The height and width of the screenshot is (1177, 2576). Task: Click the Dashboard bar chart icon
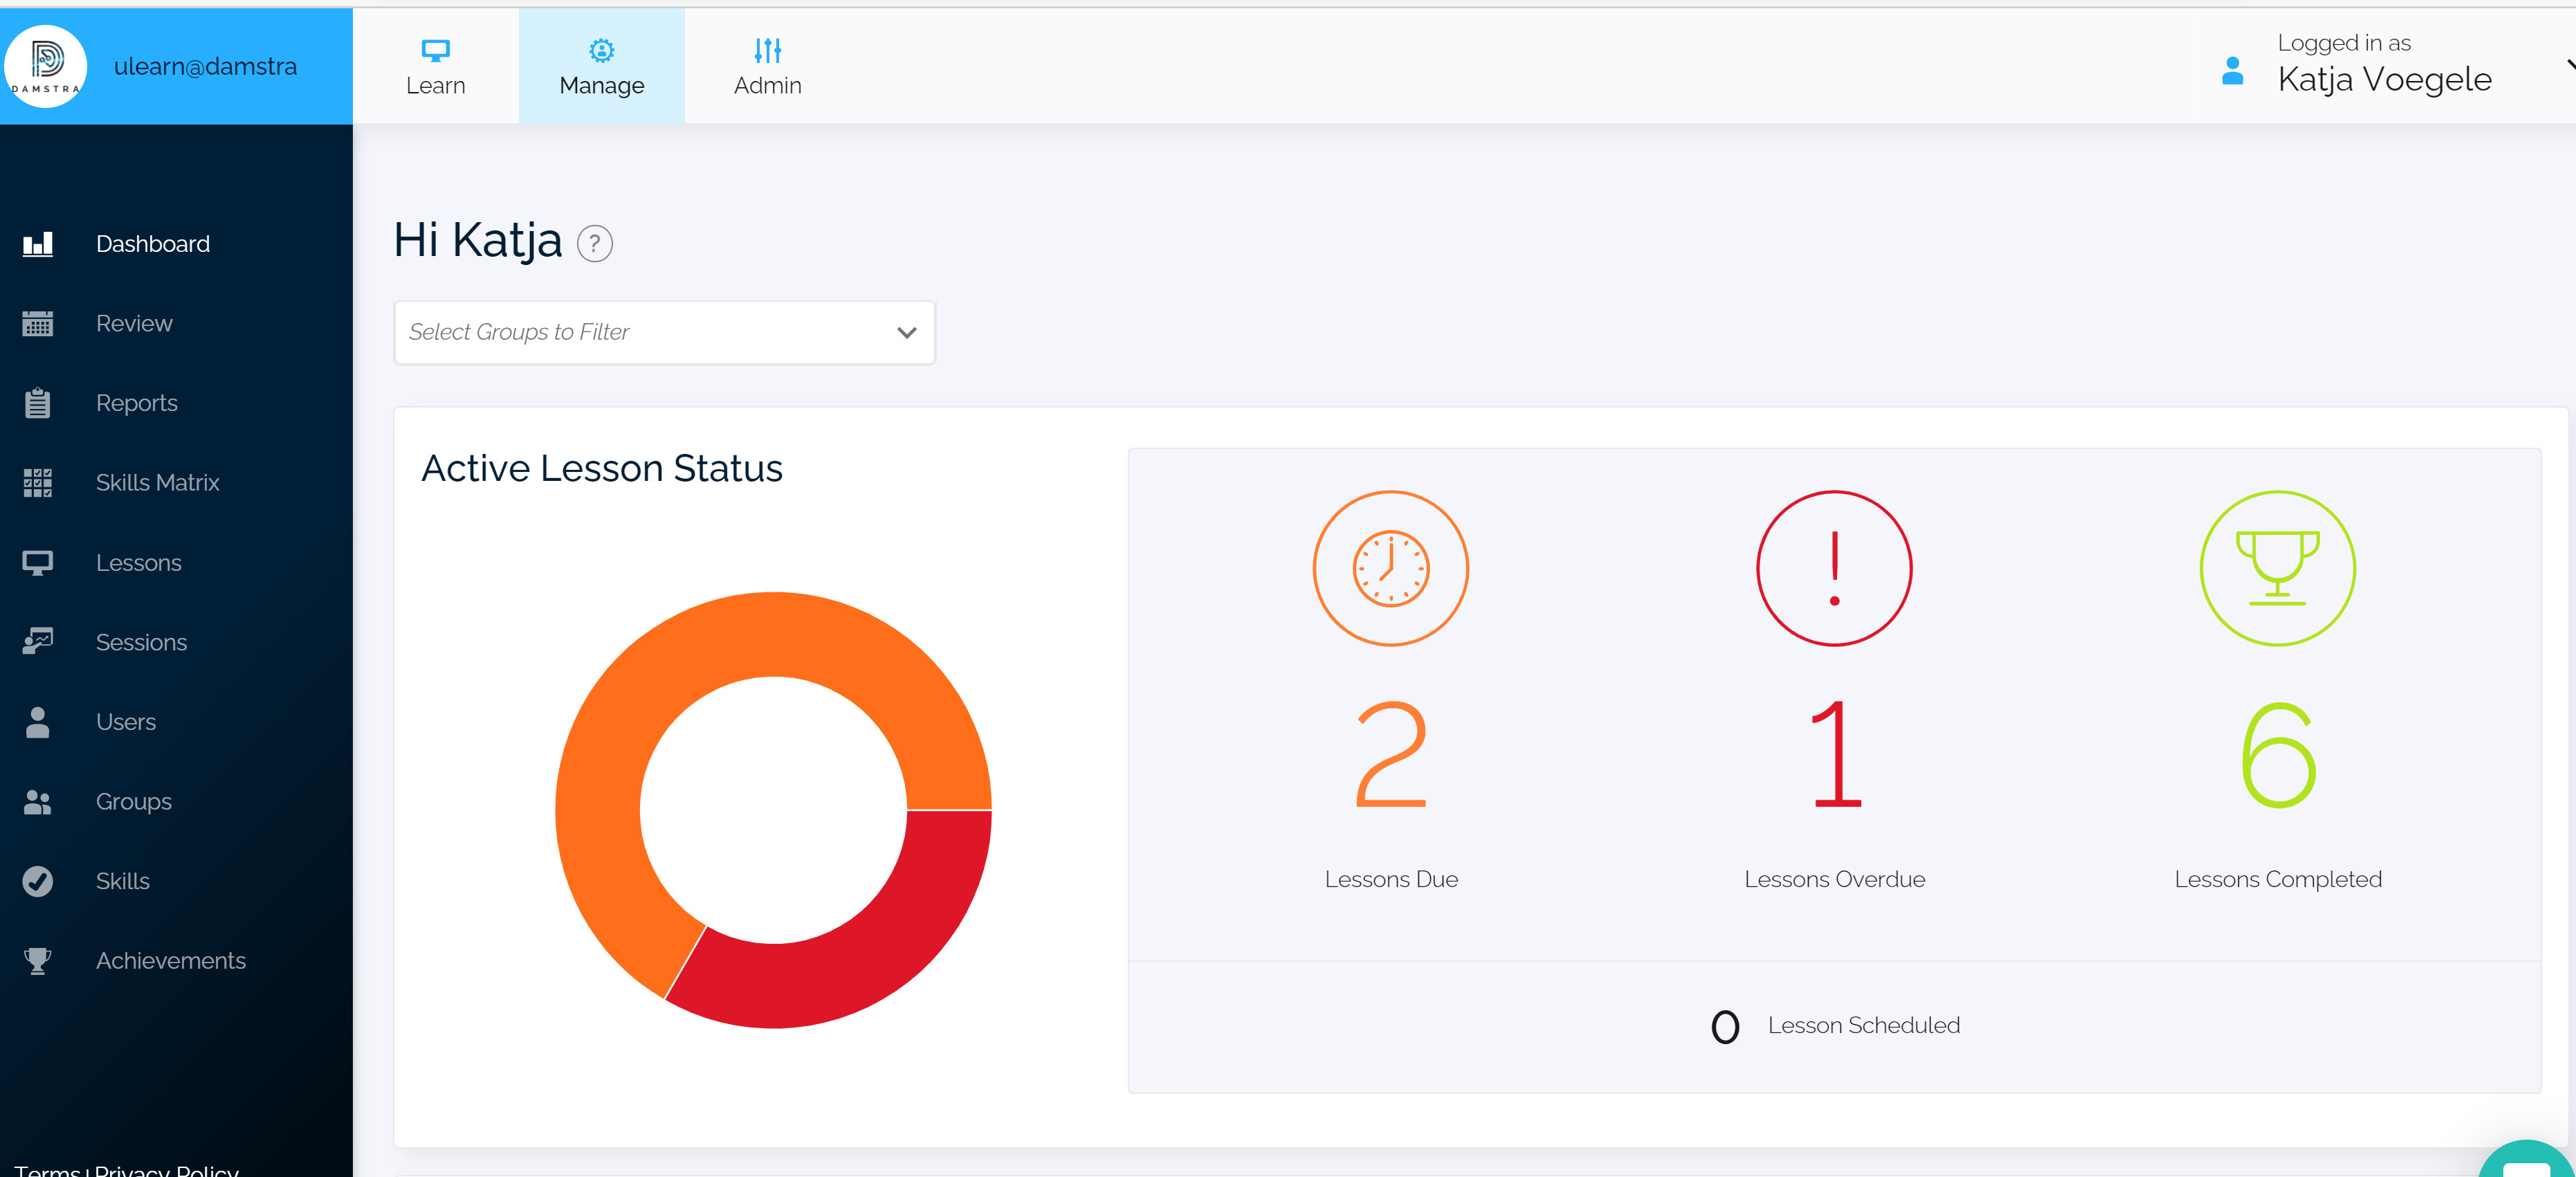[38, 244]
